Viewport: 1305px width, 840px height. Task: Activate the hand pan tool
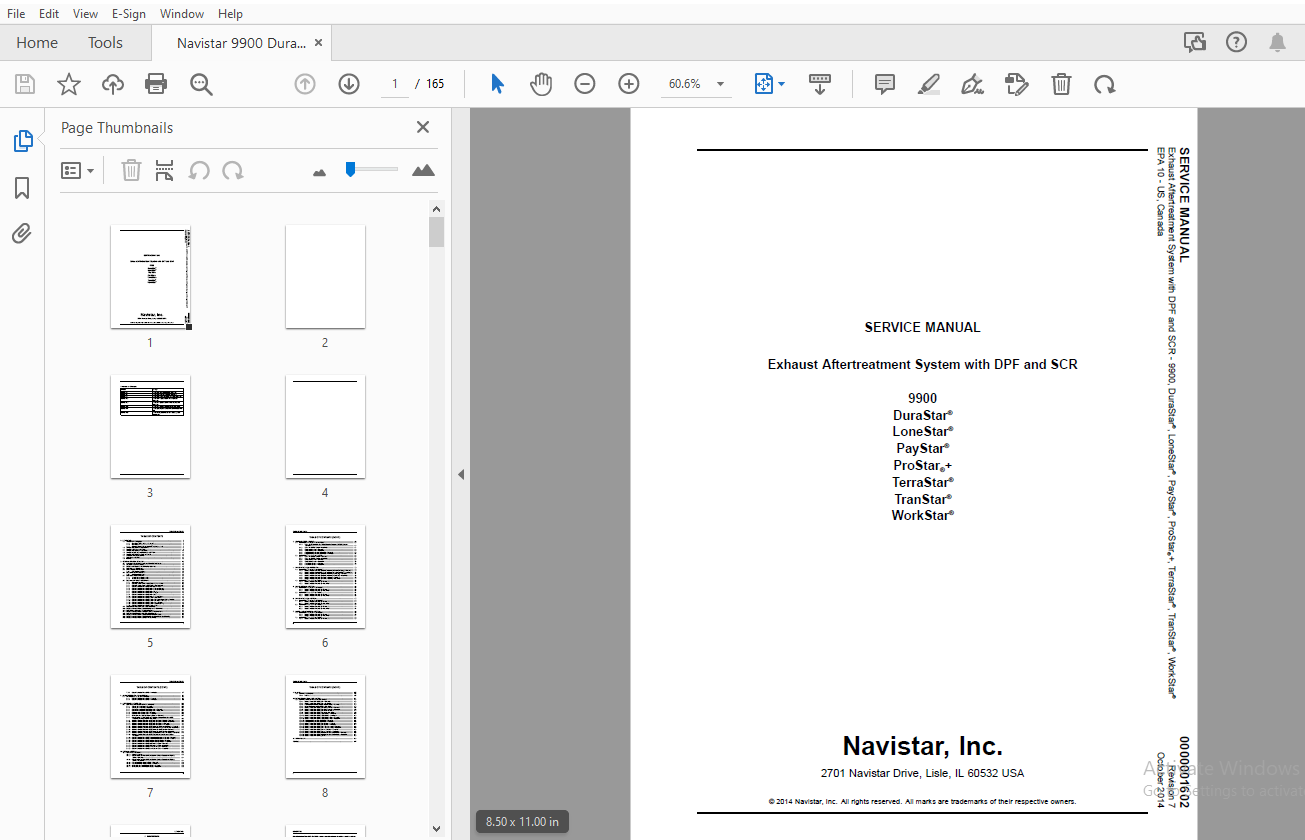pos(541,84)
